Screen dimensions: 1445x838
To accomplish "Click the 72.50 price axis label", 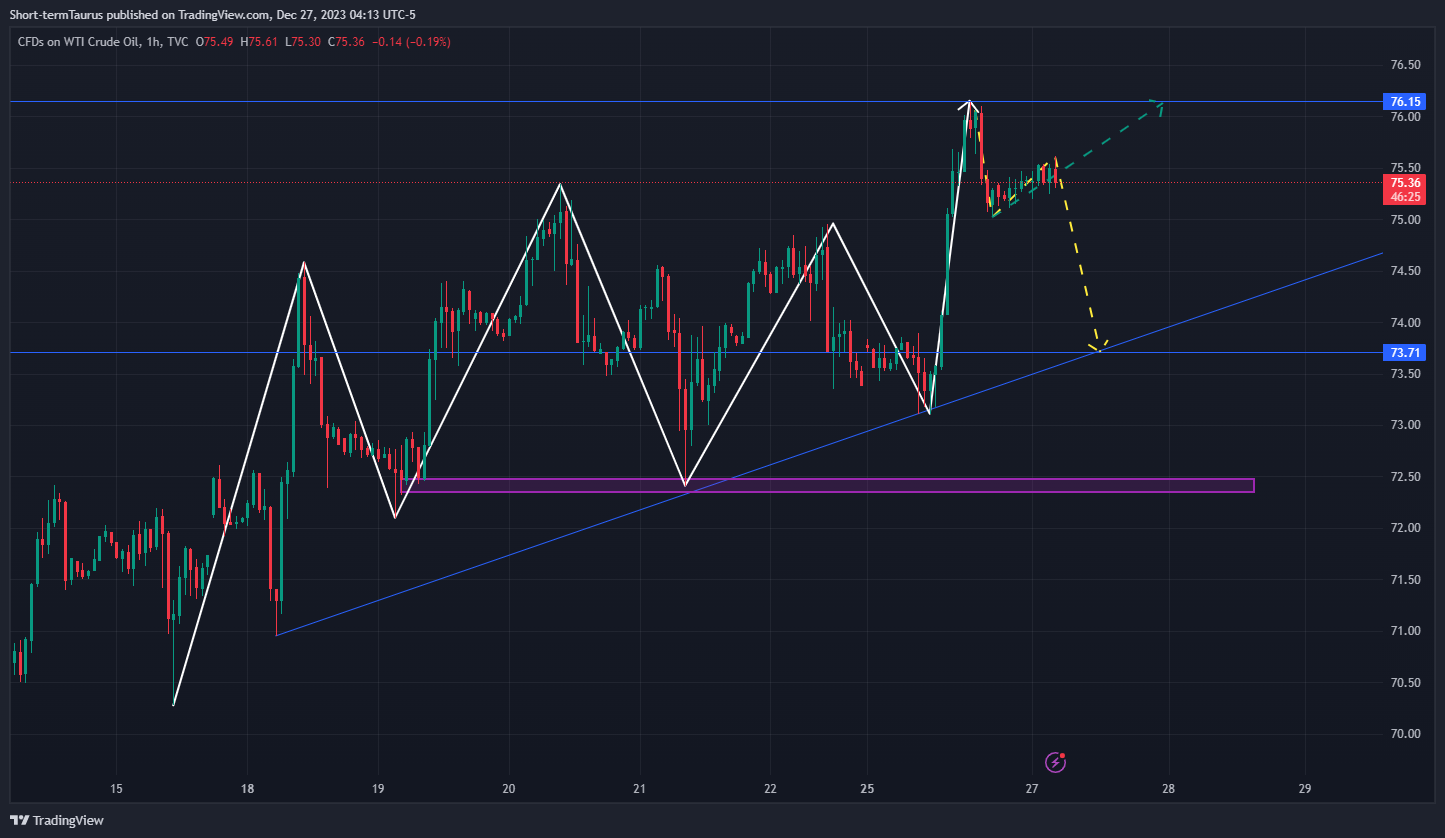I will [1405, 477].
